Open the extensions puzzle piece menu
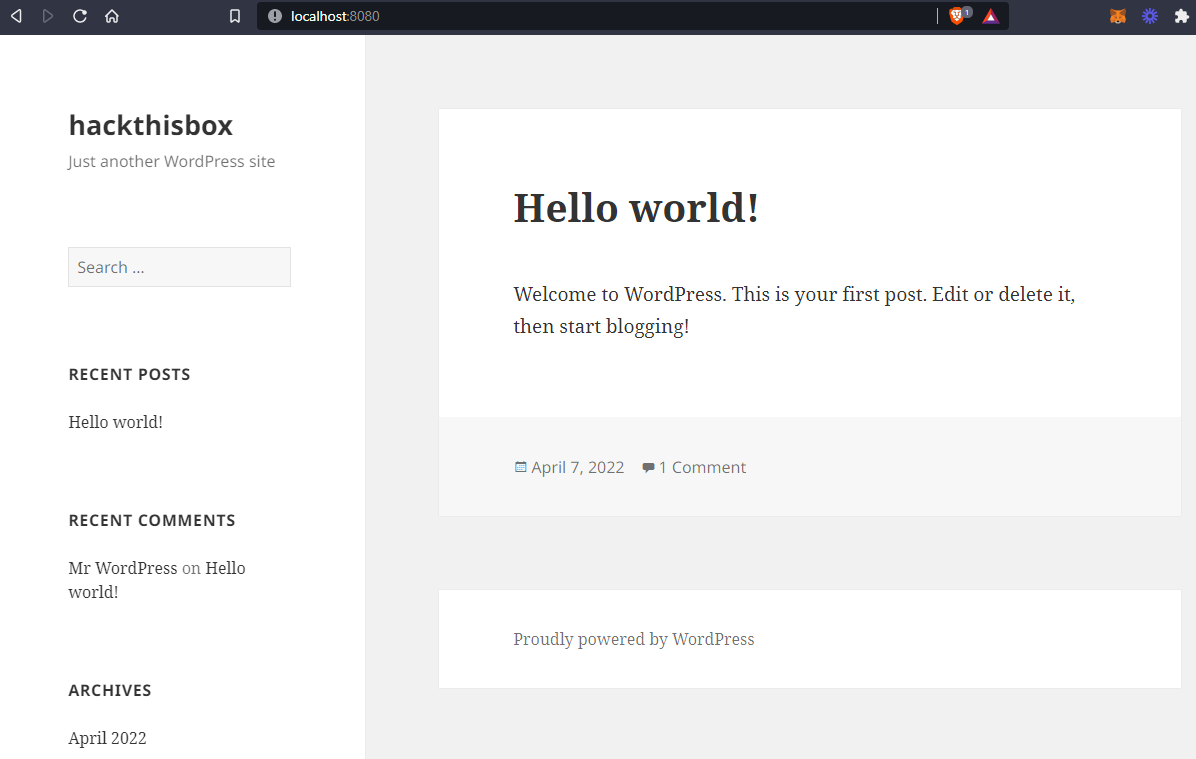Viewport: 1196px width, 759px height. point(1182,16)
